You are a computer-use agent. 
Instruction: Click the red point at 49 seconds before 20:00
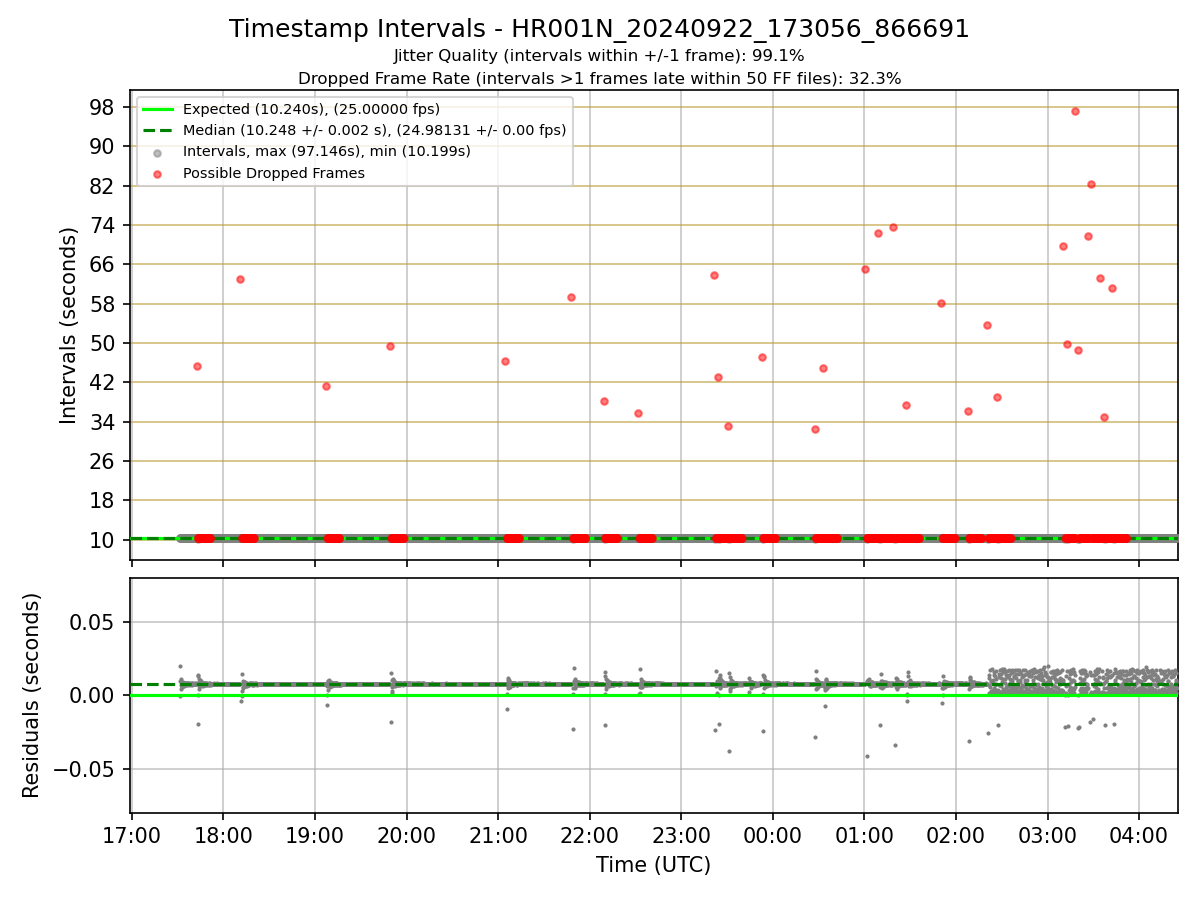pos(390,346)
